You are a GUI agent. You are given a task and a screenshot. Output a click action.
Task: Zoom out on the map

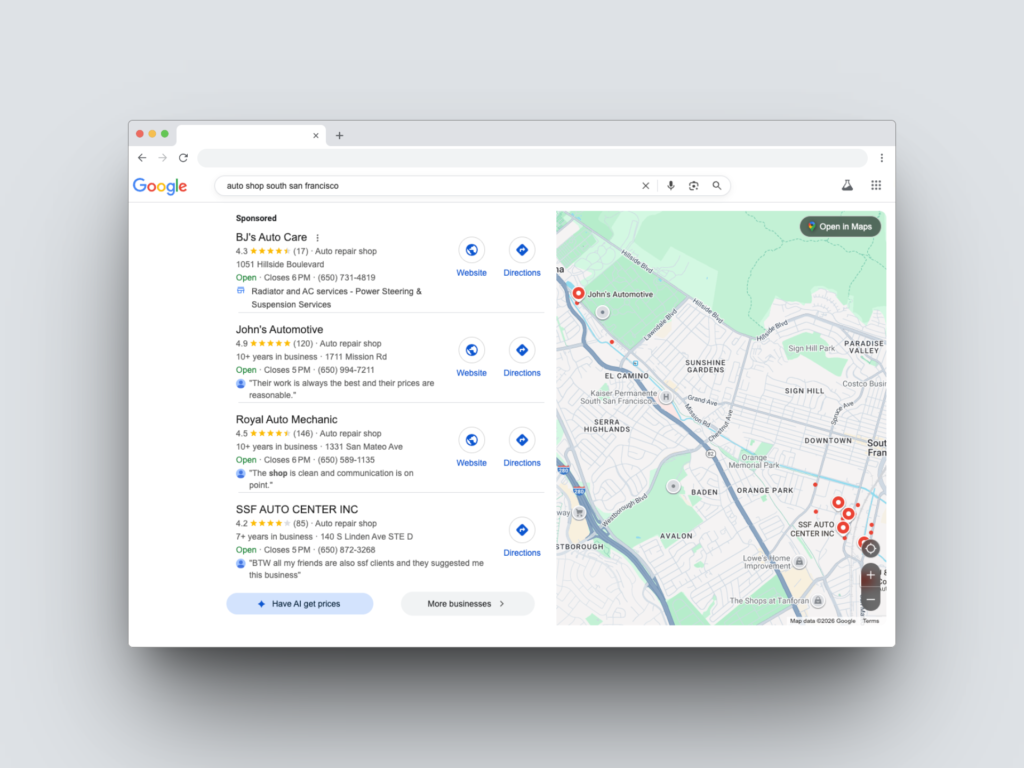(x=869, y=597)
